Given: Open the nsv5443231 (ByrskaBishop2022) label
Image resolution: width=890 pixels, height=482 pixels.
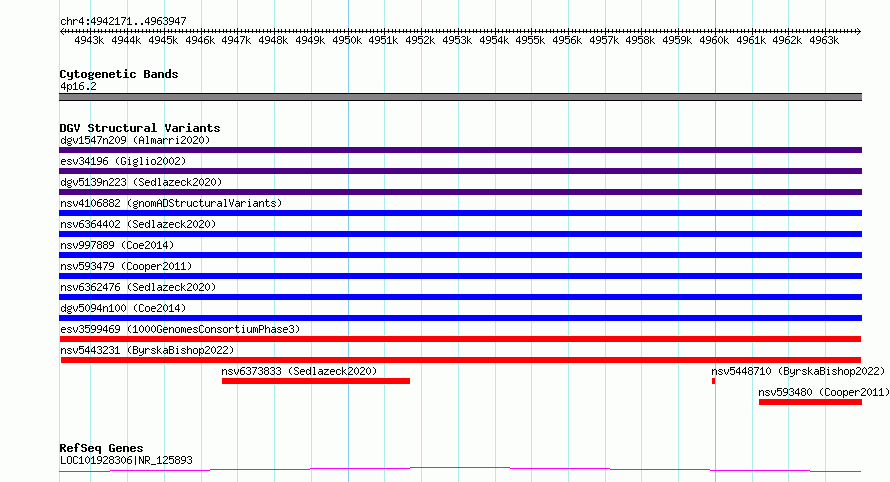Looking at the screenshot, I should [147, 350].
